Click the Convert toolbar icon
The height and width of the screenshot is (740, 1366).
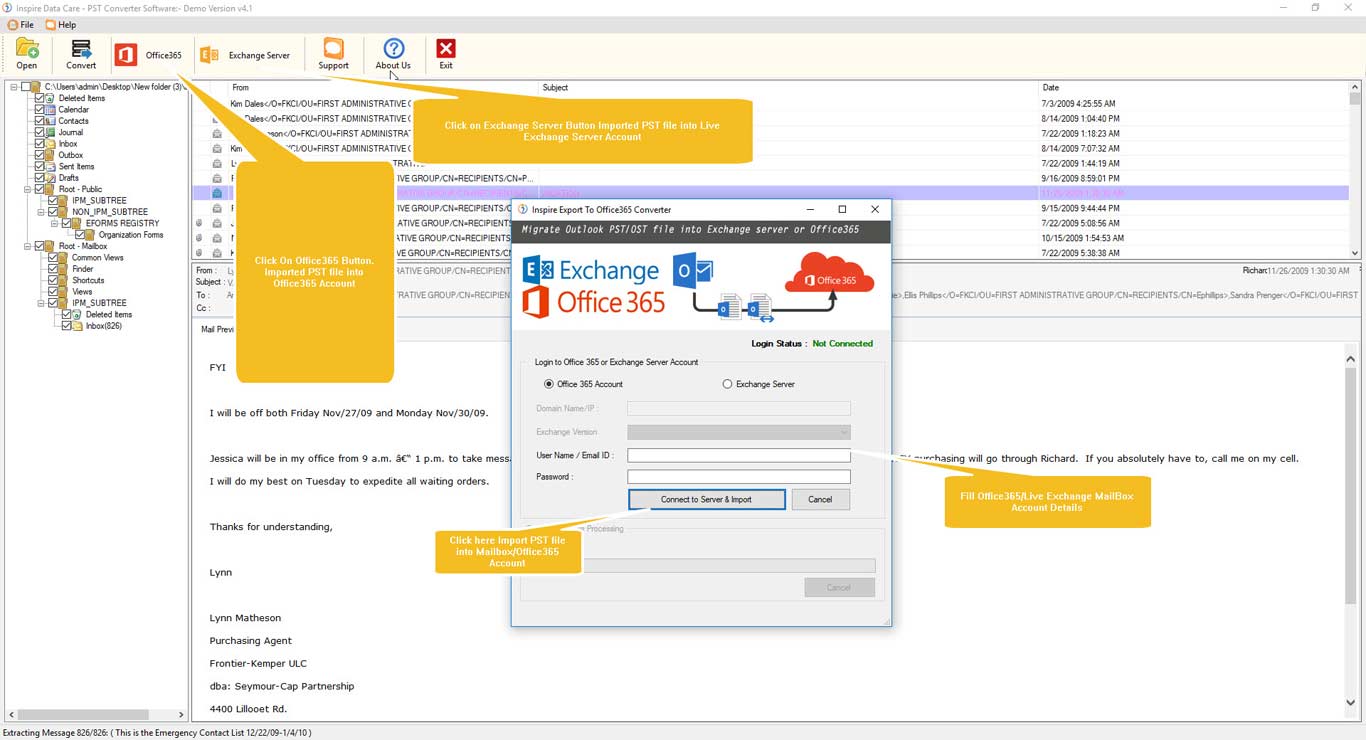[81, 48]
